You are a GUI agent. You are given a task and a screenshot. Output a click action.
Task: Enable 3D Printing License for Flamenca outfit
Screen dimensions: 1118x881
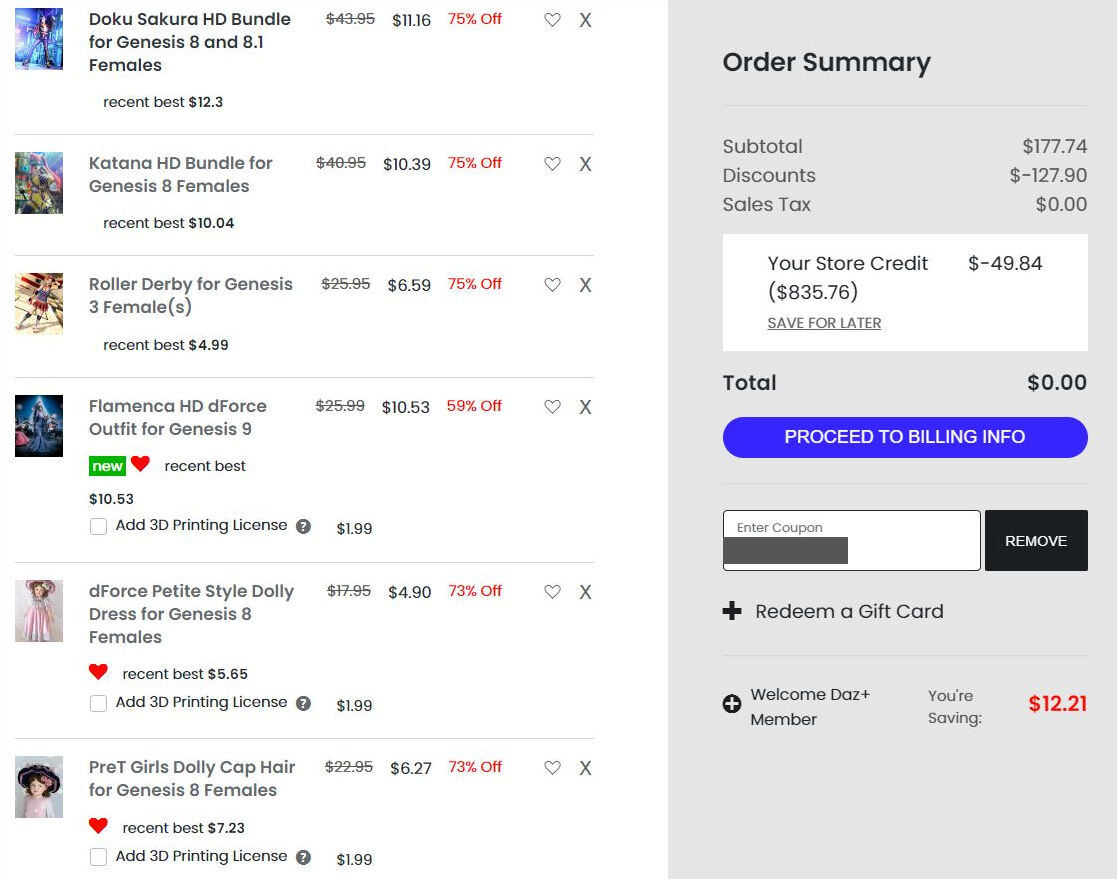(x=98, y=527)
